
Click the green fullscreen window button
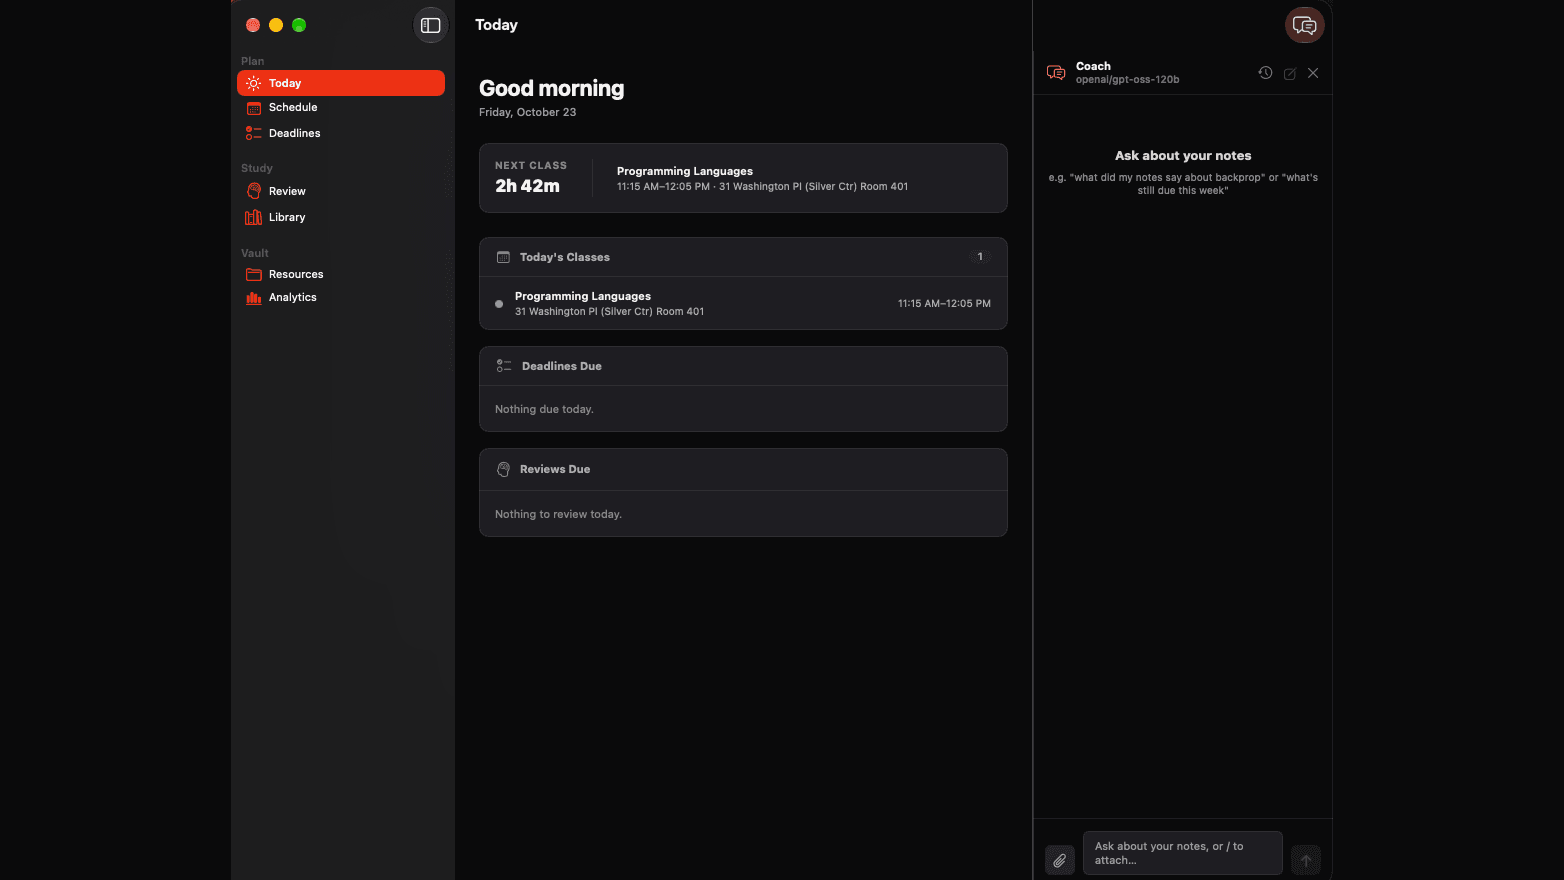coord(299,25)
